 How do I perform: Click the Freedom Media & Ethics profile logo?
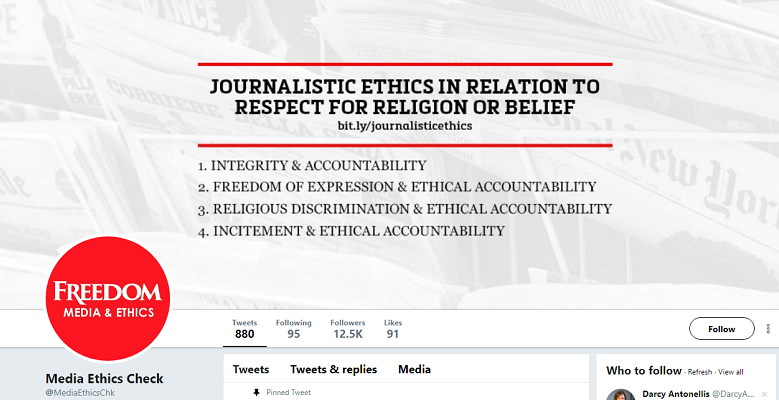tap(107, 299)
